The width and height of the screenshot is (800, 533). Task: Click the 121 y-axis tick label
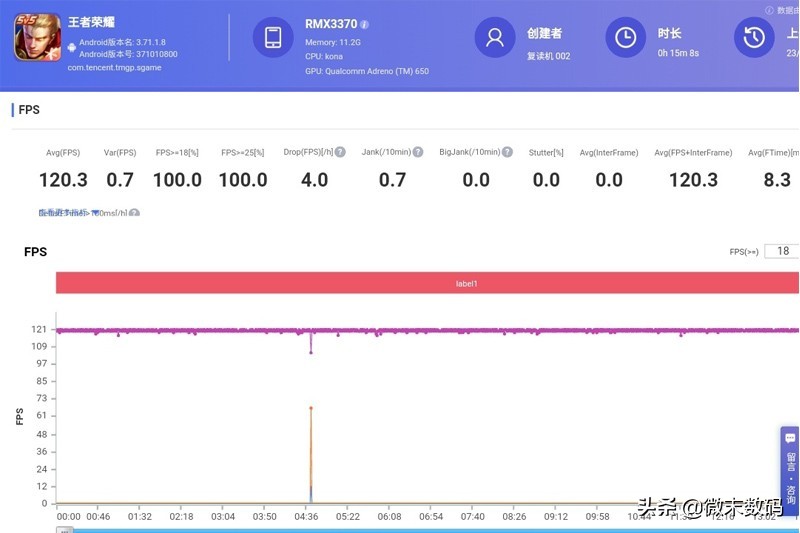click(x=39, y=329)
